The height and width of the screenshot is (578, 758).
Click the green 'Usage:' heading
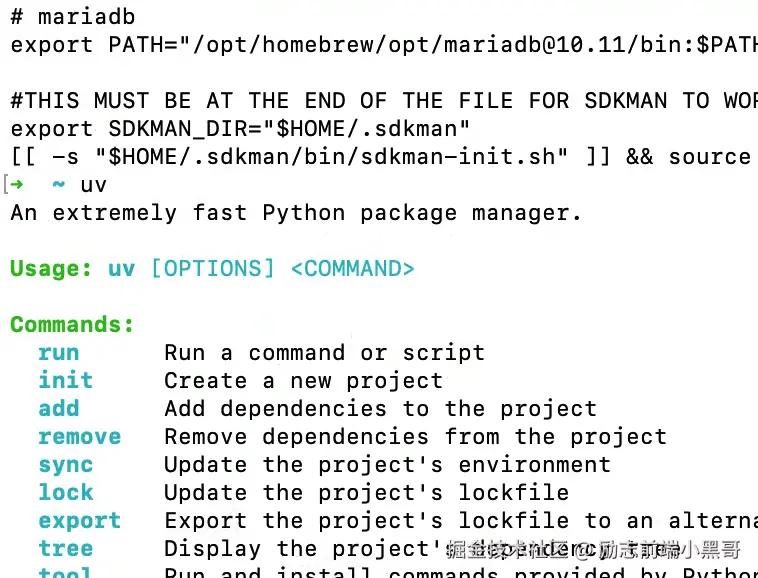click(51, 269)
